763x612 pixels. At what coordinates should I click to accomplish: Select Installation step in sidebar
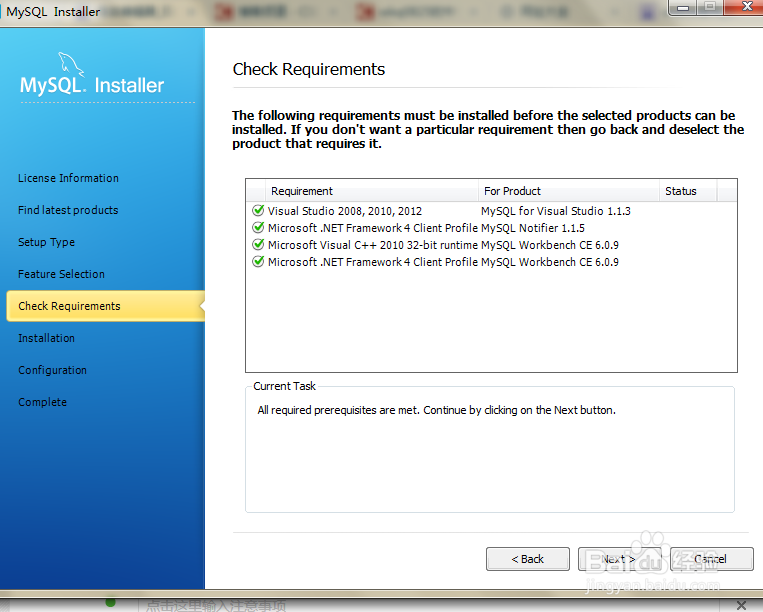(46, 338)
